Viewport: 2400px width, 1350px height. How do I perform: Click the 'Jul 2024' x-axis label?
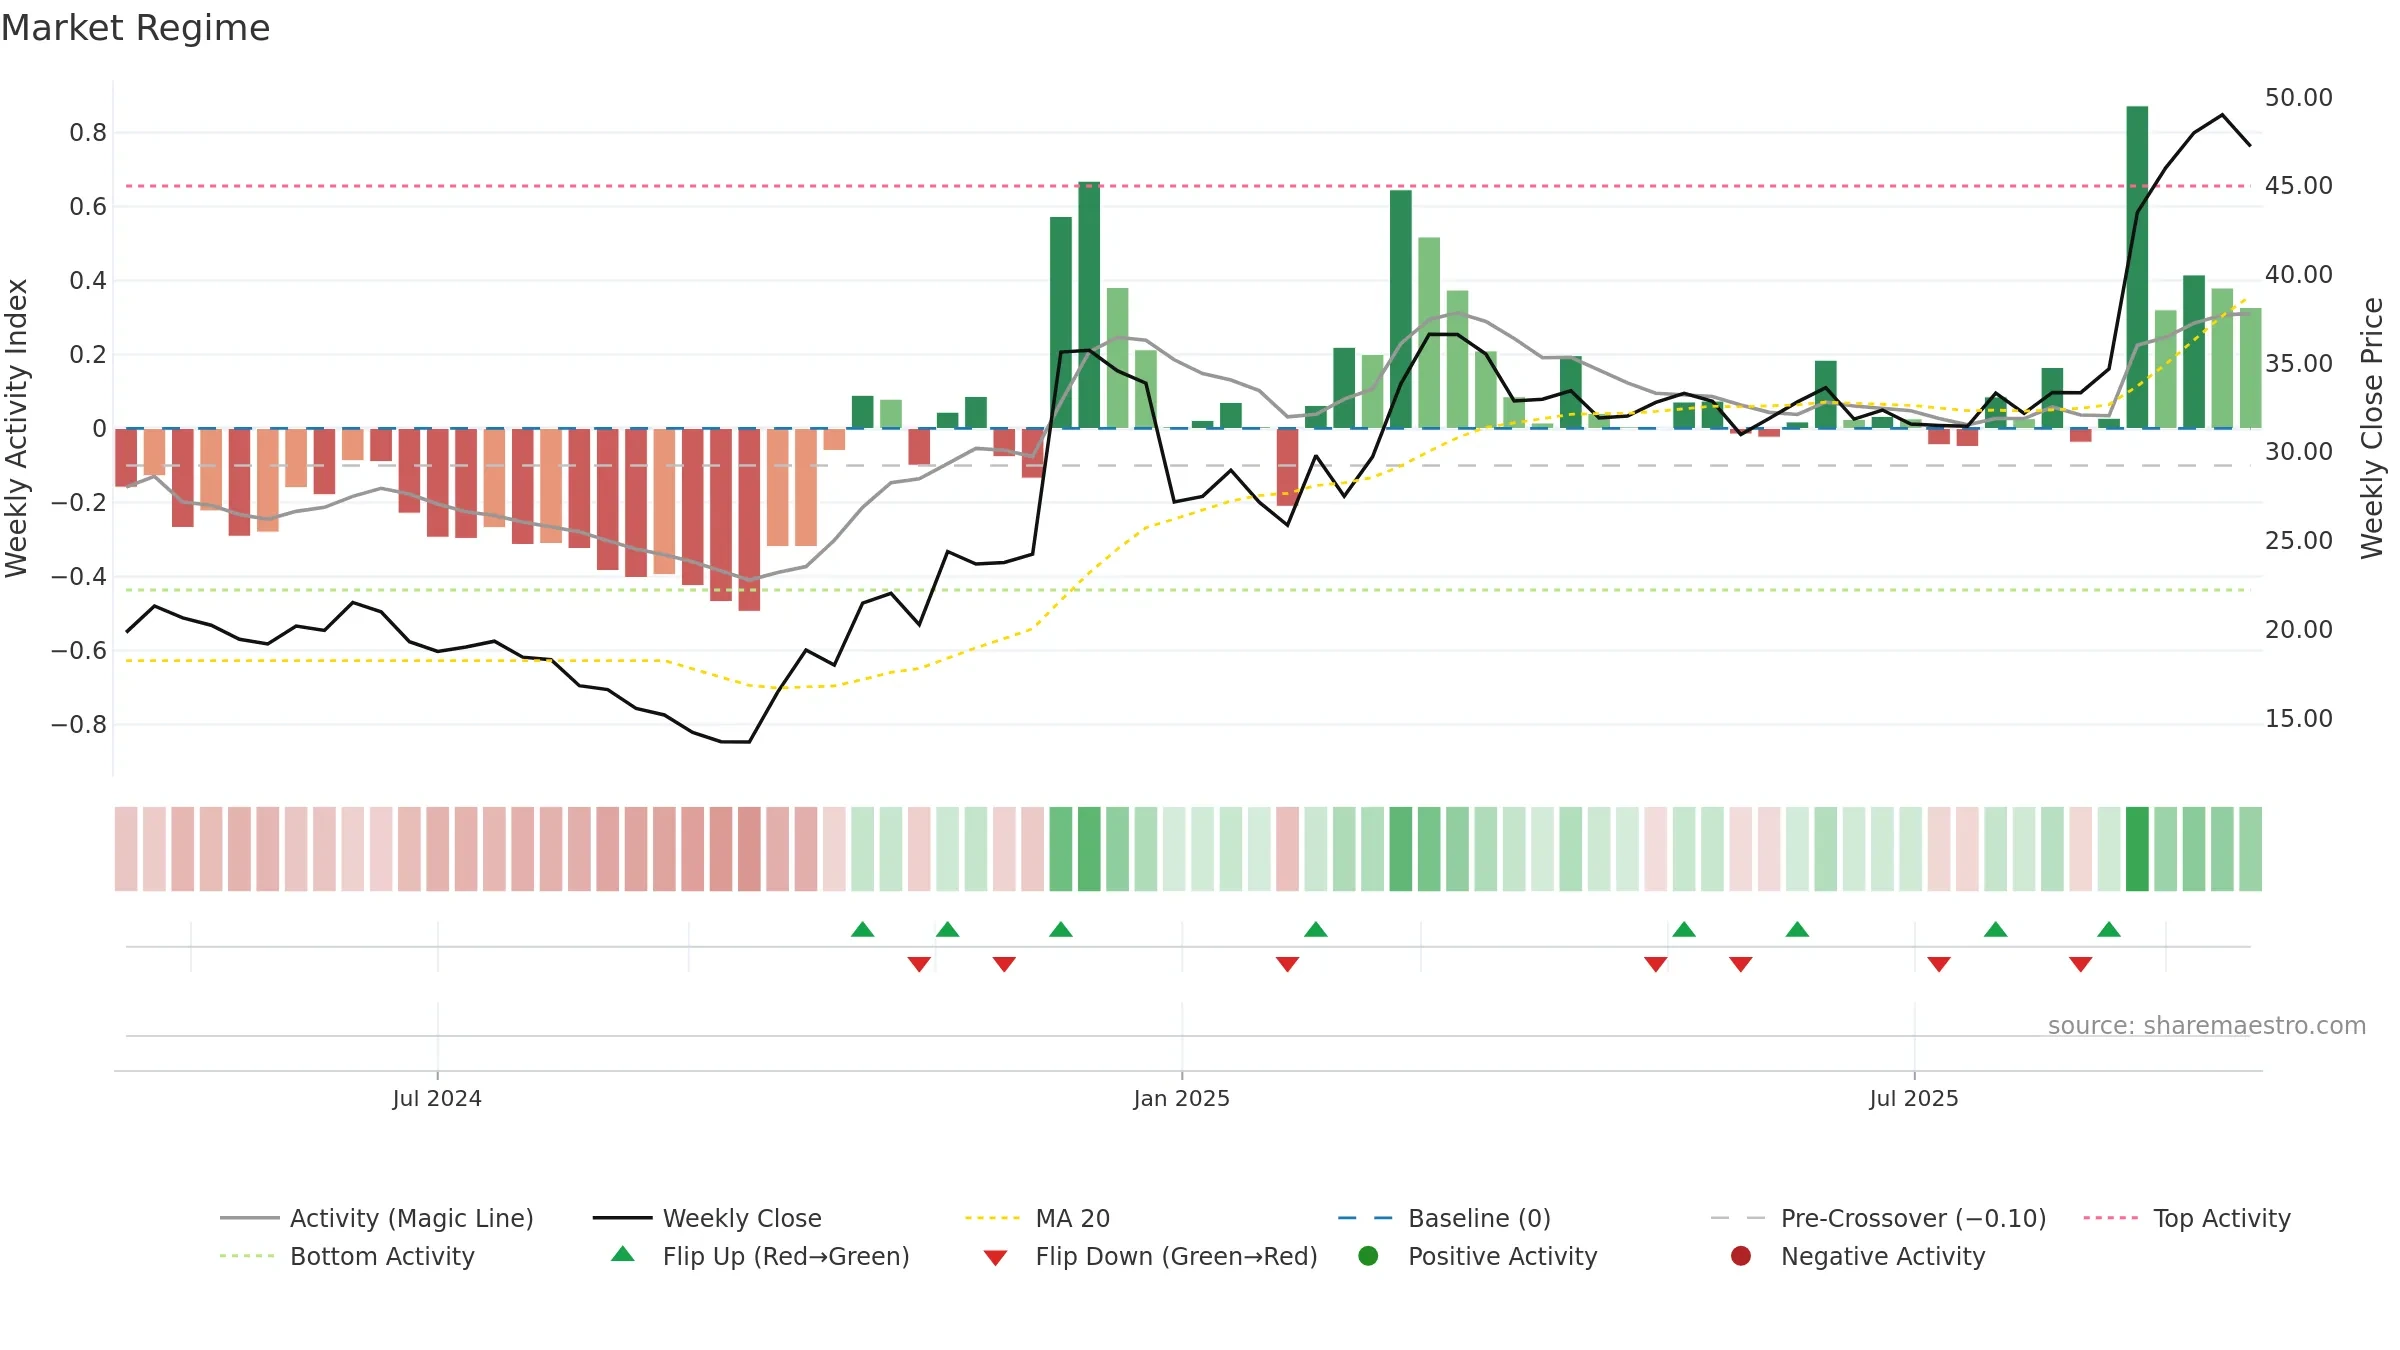(x=437, y=1098)
